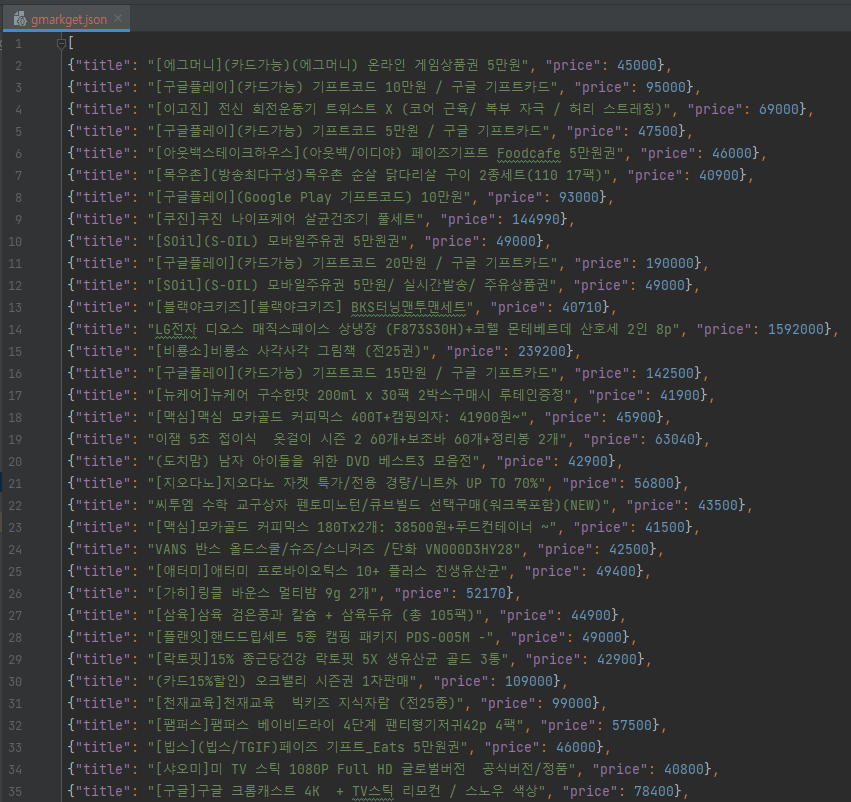Click the text 1080P Full HD on line 34
This screenshot has width=851, height=802.
click(x=340, y=769)
